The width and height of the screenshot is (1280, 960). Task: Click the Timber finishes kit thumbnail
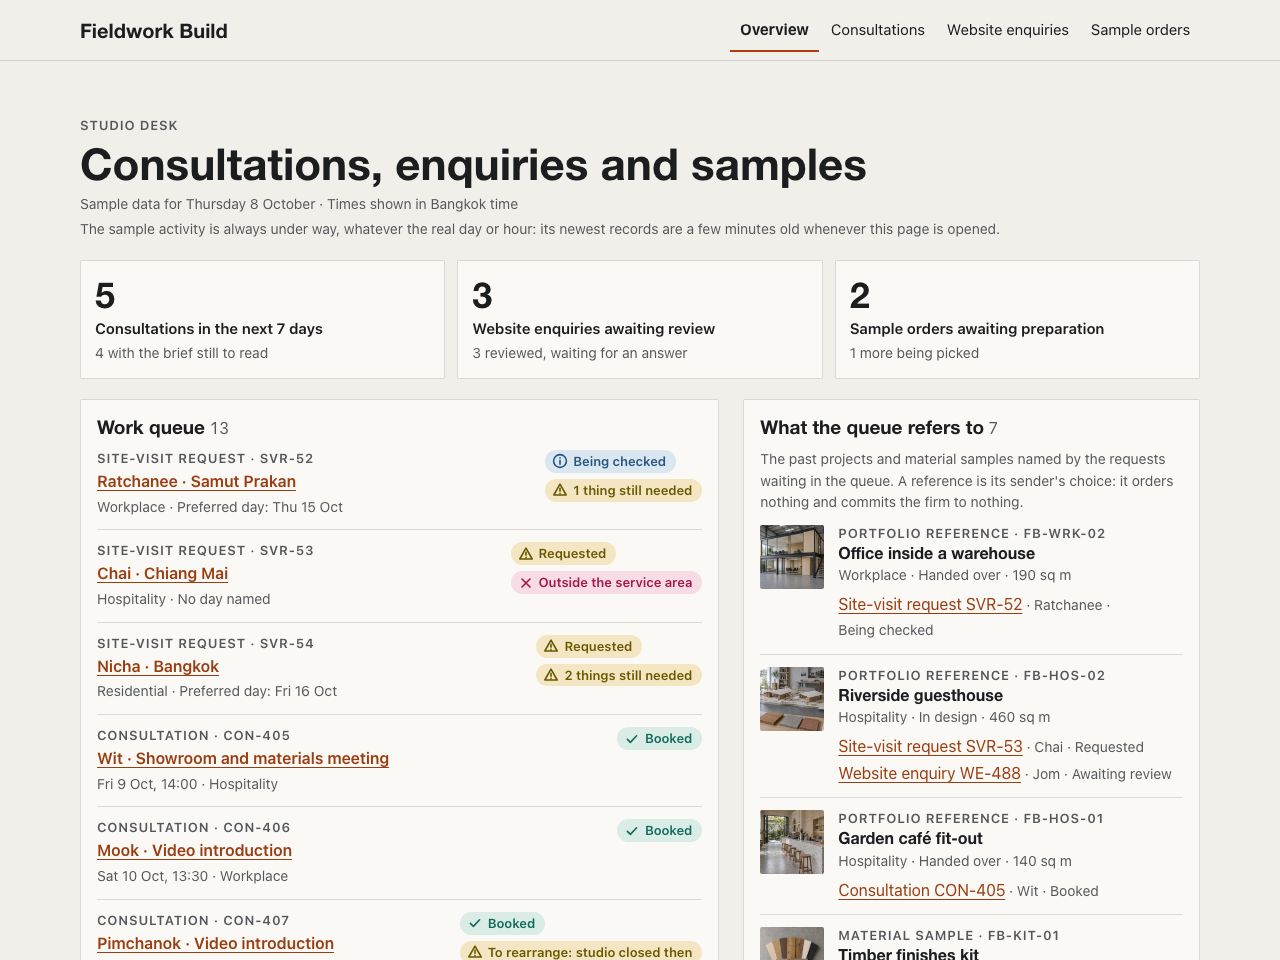click(792, 944)
